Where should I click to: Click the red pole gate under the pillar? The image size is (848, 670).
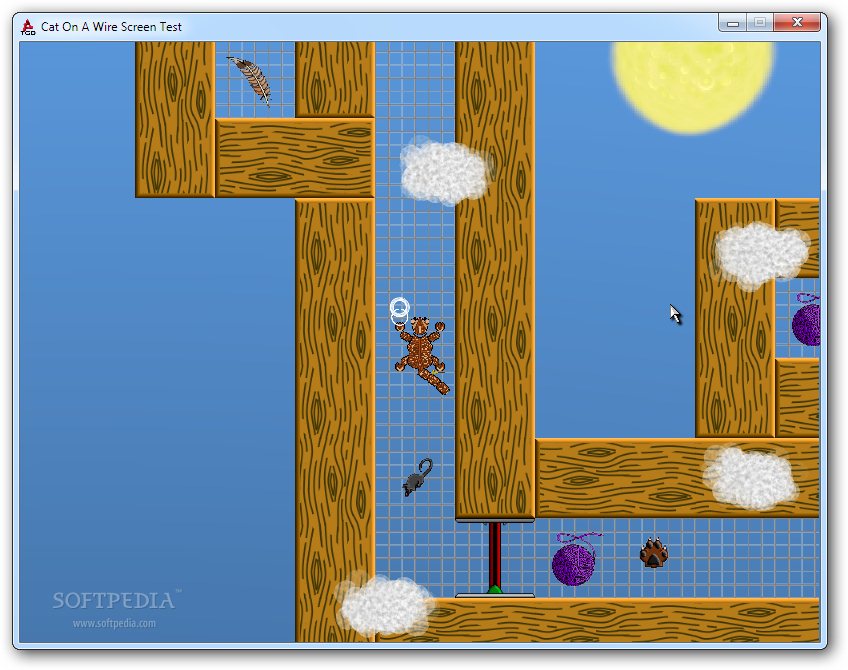coord(494,556)
